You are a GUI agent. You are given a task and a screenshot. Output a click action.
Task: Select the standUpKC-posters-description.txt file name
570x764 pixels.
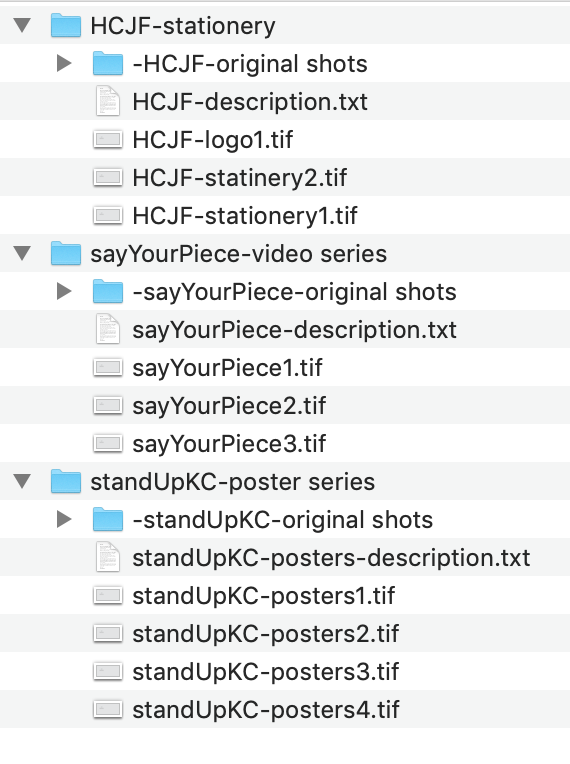point(331,558)
